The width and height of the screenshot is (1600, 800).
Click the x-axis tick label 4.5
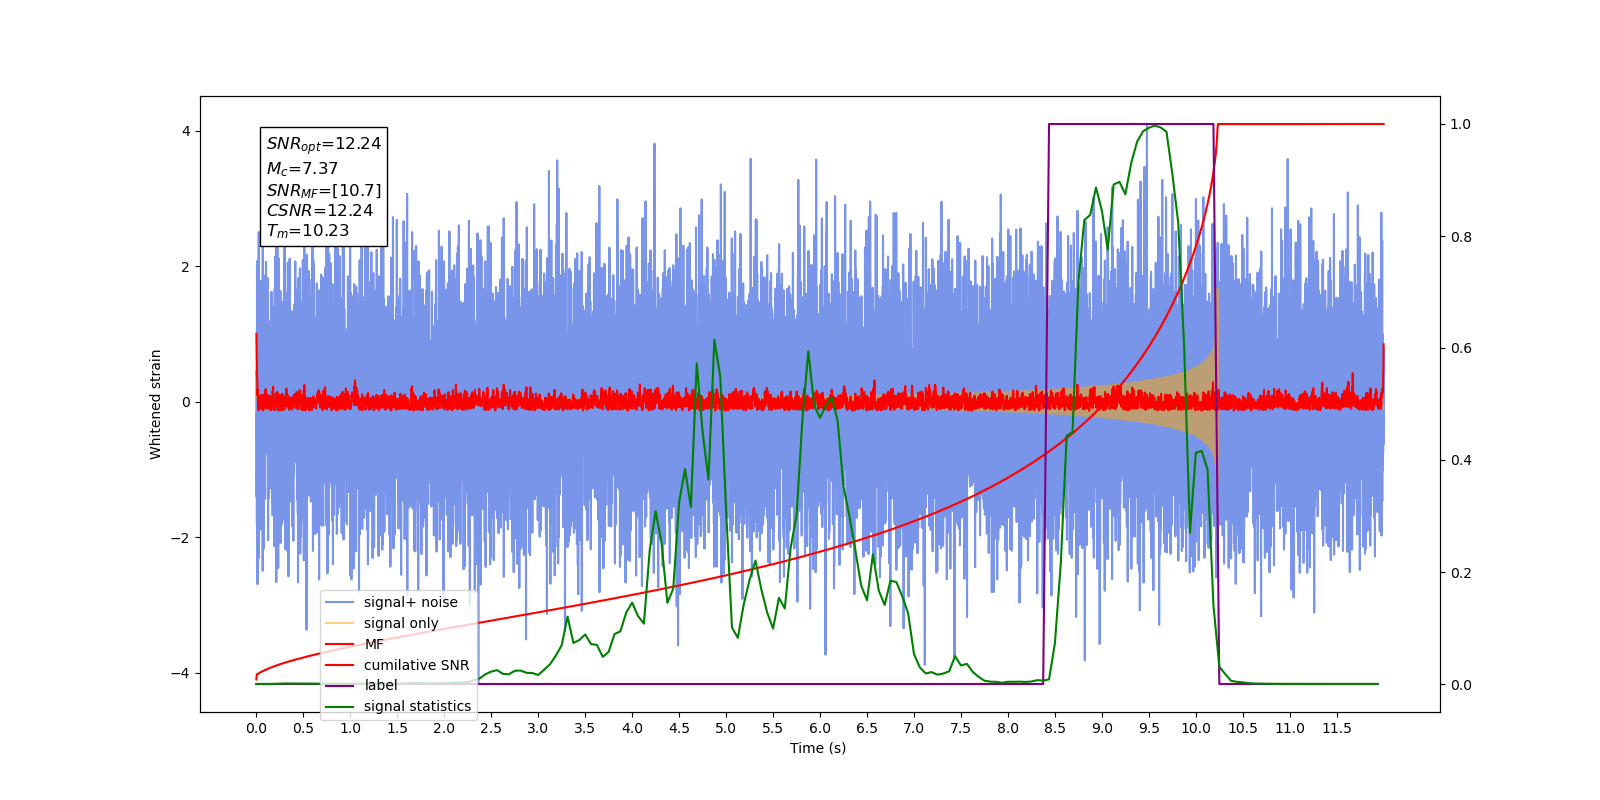click(x=679, y=728)
